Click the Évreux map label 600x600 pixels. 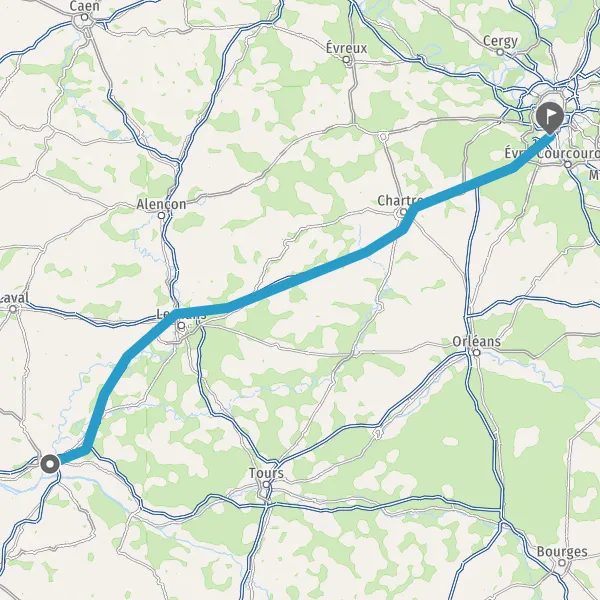[x=346, y=48]
